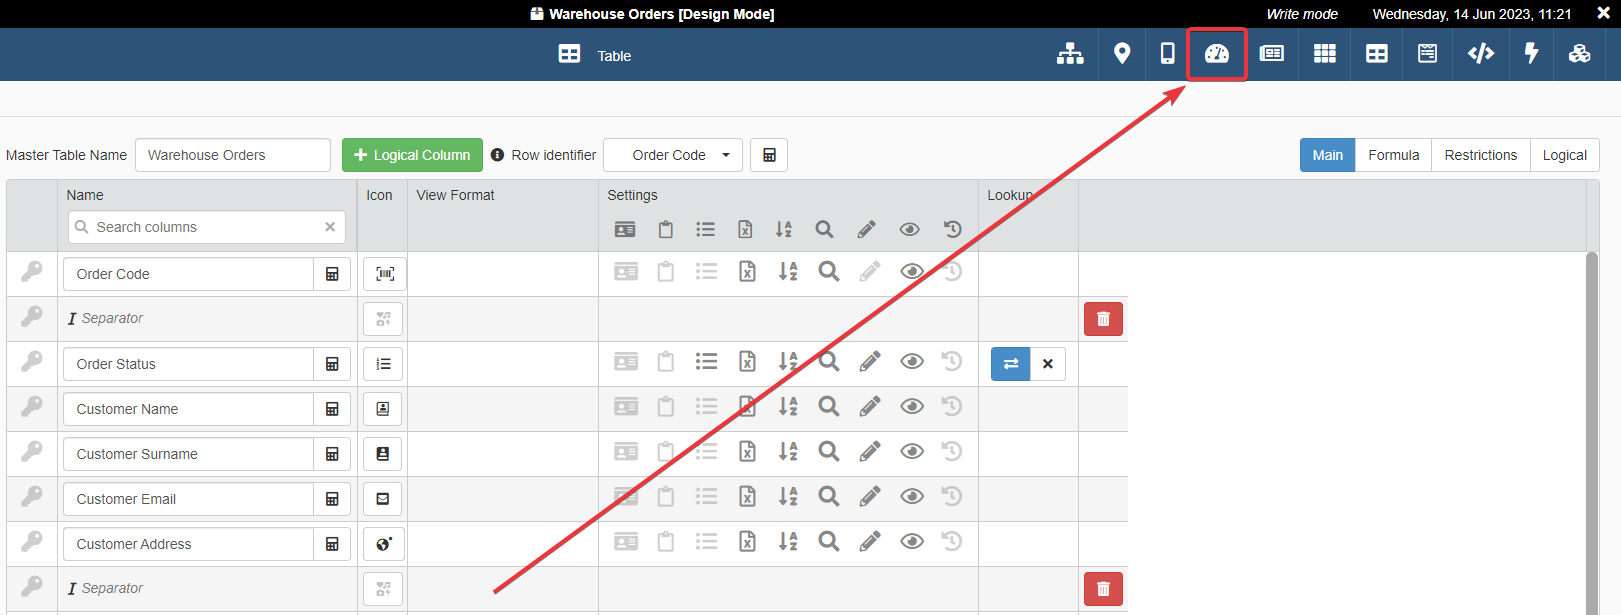The width and height of the screenshot is (1621, 615).
Task: Open the hierarchy sitemap icon
Action: [x=1070, y=54]
